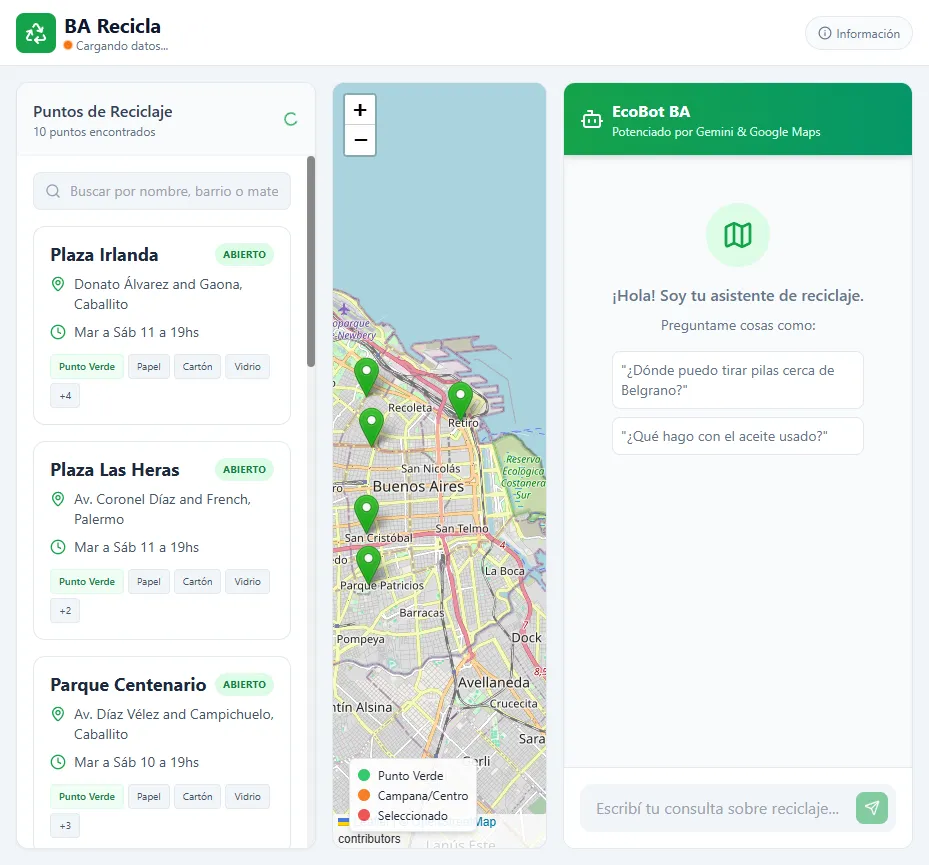Click the green marker beside Aeroparque Newbery
This screenshot has height=865, width=929.
(x=367, y=376)
